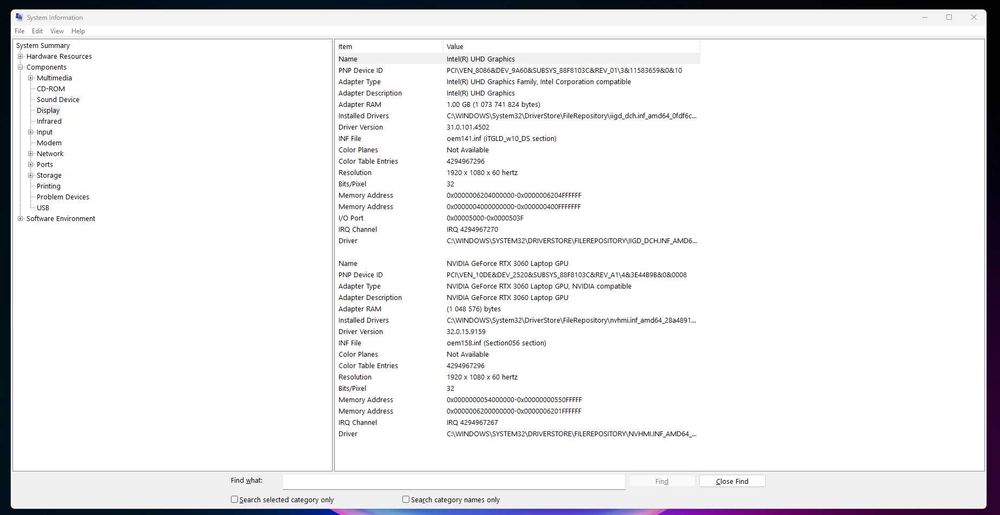Select the Infrared tree item
Viewport: 1000px width, 515px height.
point(48,121)
